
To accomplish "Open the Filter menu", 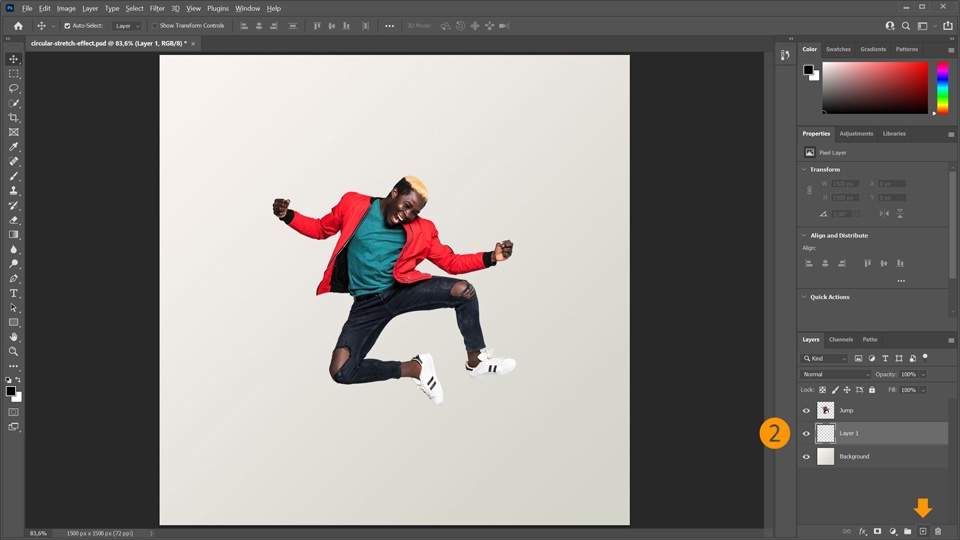I will point(157,8).
